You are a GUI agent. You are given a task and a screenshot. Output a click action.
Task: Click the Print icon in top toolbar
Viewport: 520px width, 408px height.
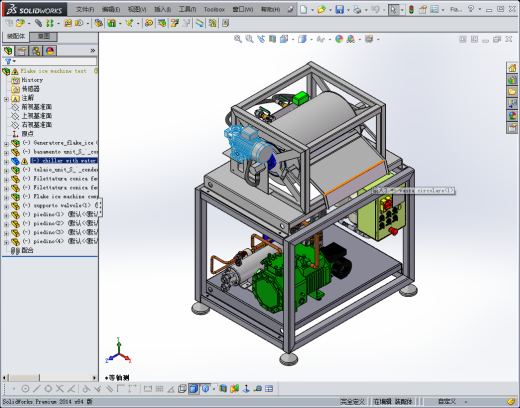coord(357,9)
